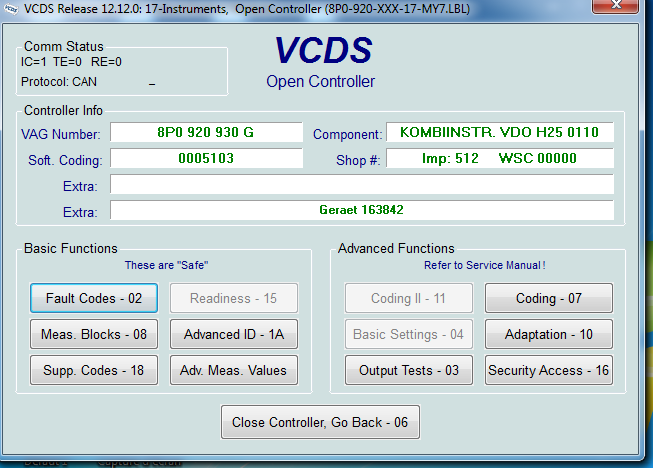
Task: Click the disabled Coding II - 11 button
Action: coord(409,298)
